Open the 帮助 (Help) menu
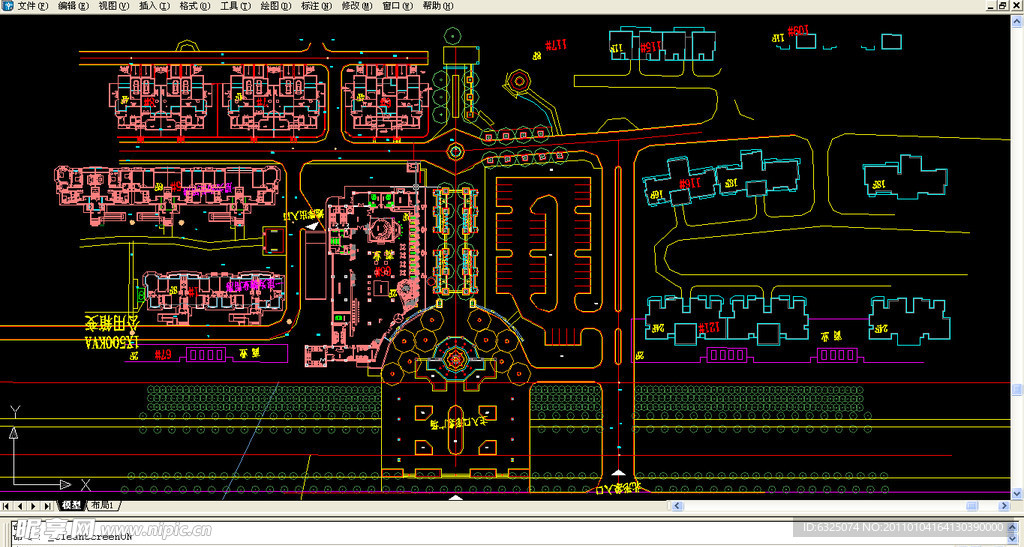This screenshot has height=547, width=1024. pos(436,6)
